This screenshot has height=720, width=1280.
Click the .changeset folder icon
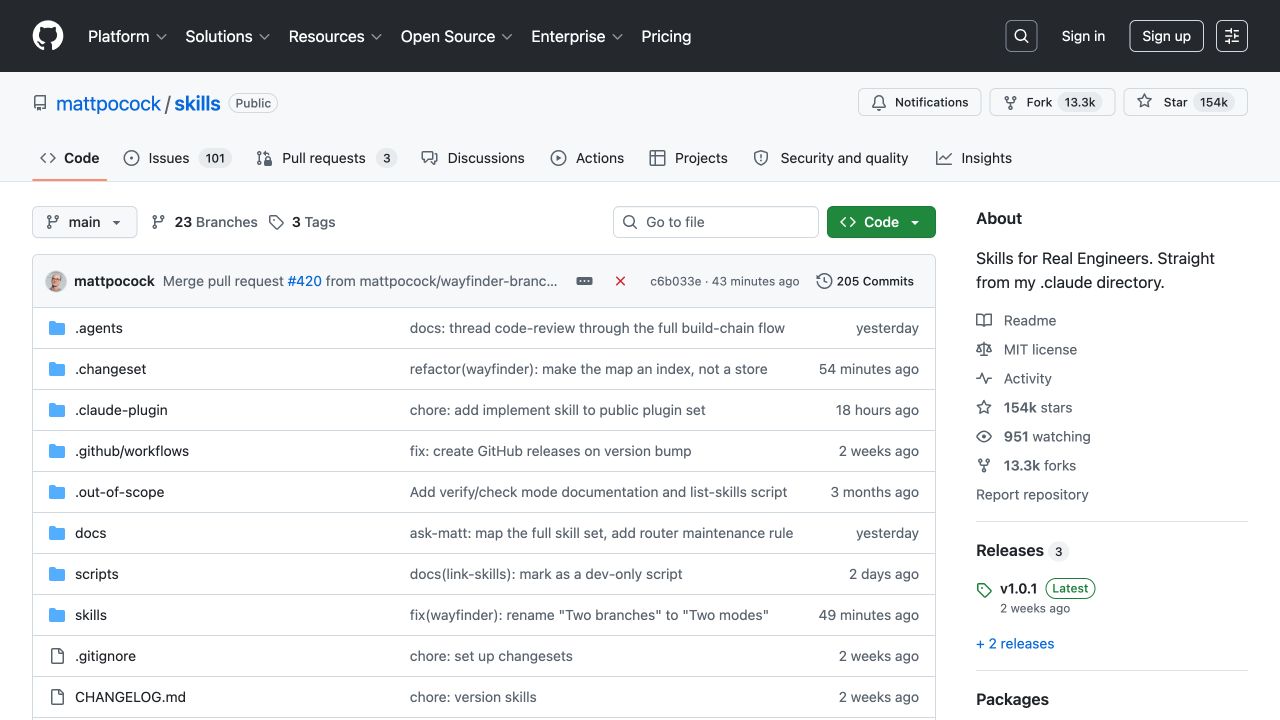click(x=57, y=369)
